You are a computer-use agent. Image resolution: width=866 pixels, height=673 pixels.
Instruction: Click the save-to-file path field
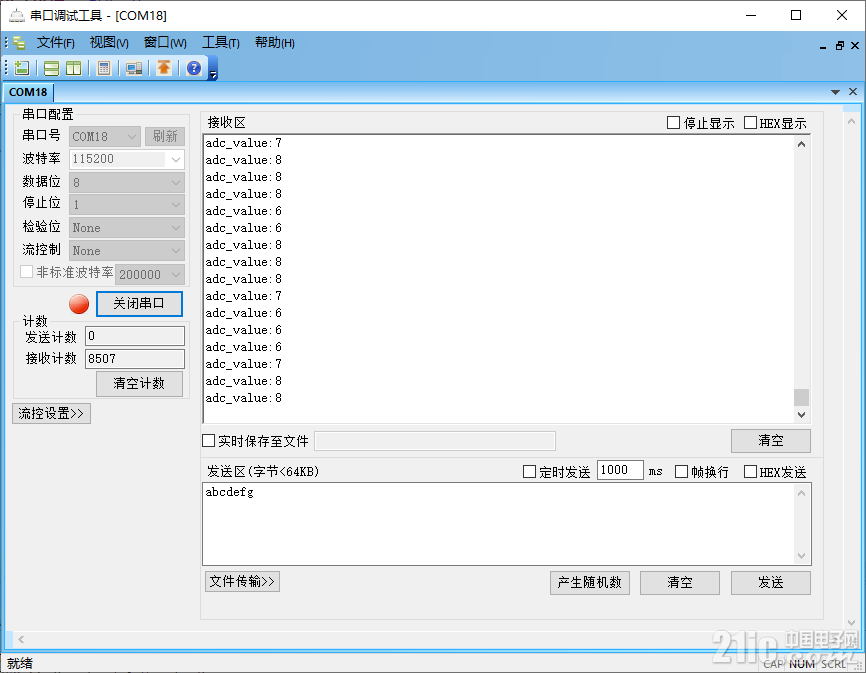(435, 441)
